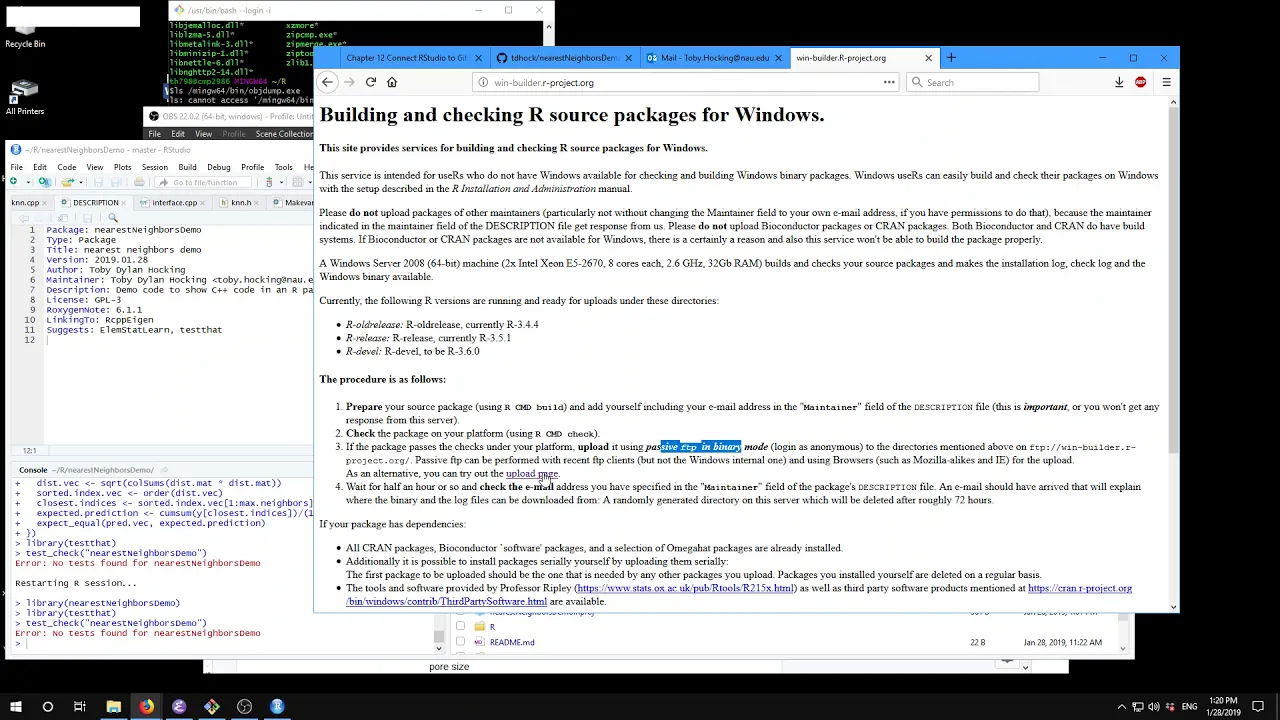
Task: Switch to Mail - Toby.Hocking browser tab
Action: [714, 58]
